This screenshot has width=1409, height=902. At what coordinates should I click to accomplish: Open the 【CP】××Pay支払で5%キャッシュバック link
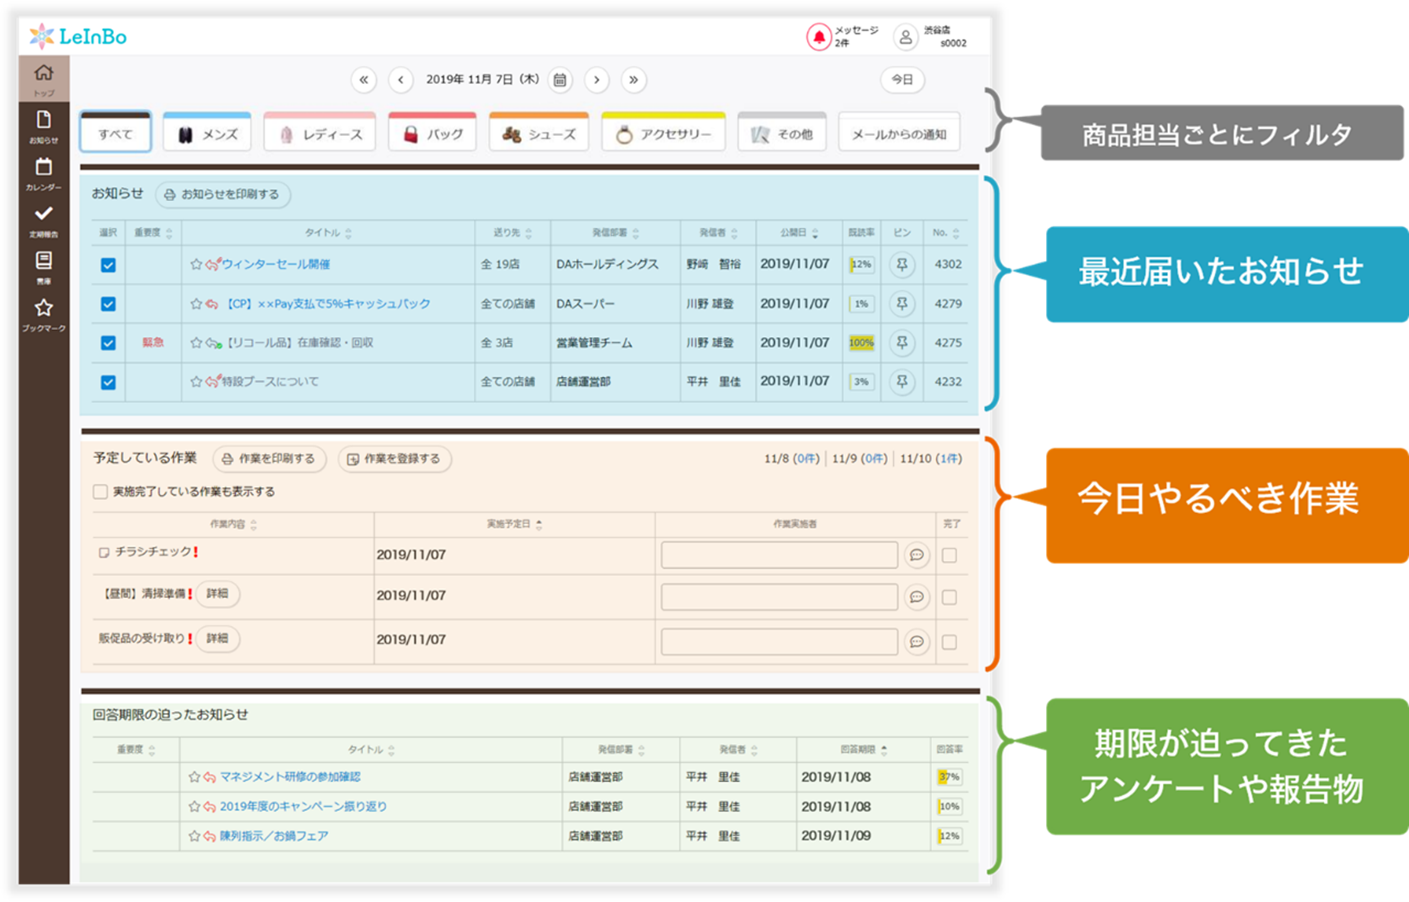coord(326,304)
